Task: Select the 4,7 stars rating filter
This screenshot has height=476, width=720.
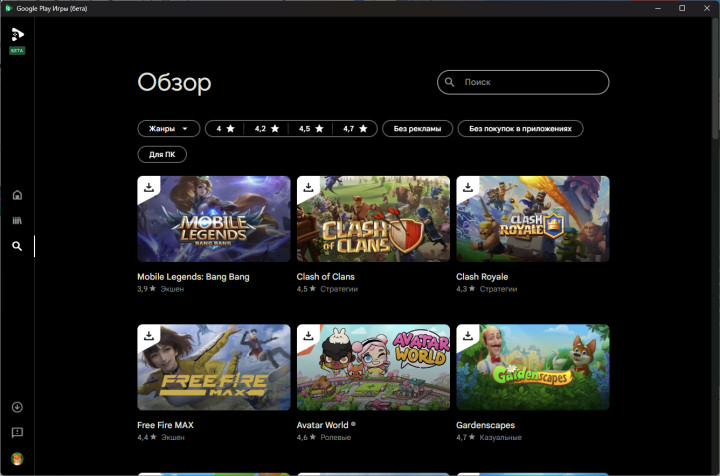Action: [x=355, y=129]
